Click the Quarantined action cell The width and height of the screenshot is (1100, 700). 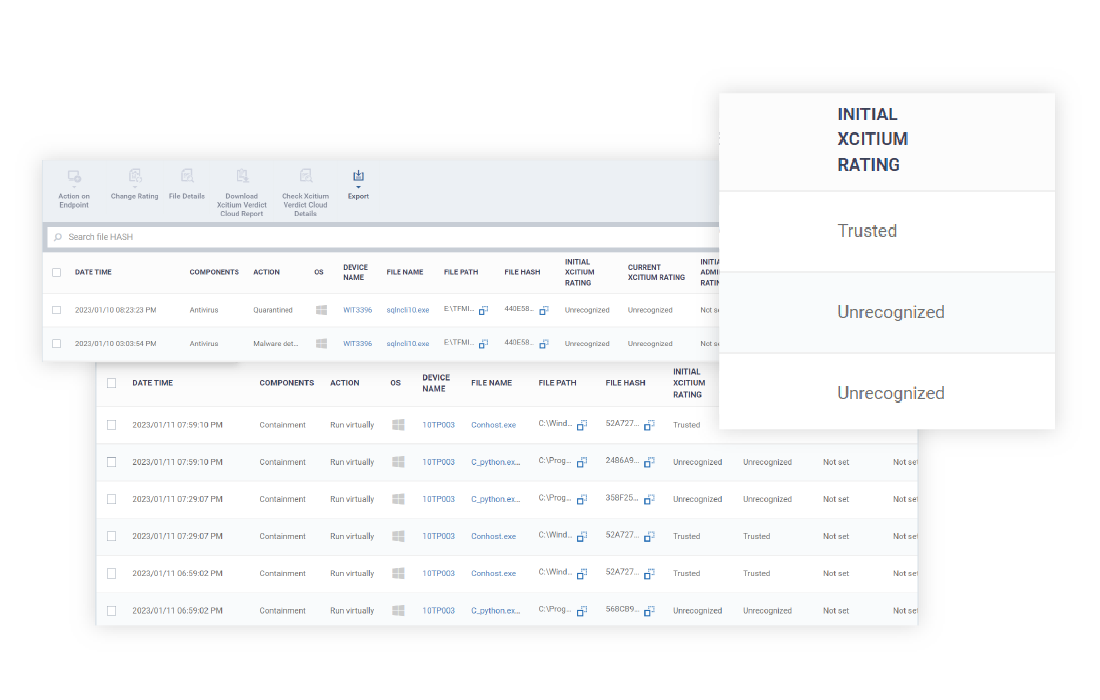273,310
